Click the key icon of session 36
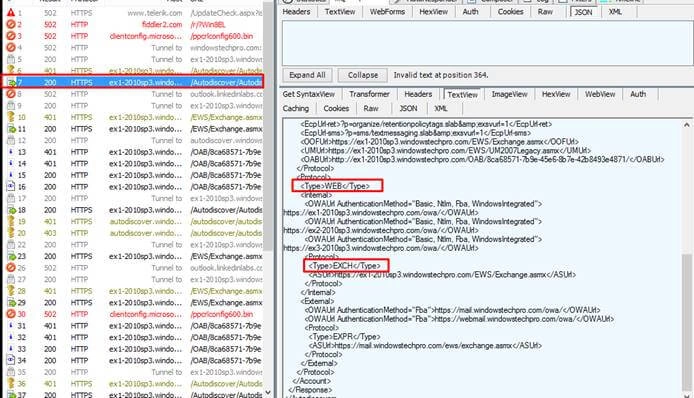 (11, 383)
